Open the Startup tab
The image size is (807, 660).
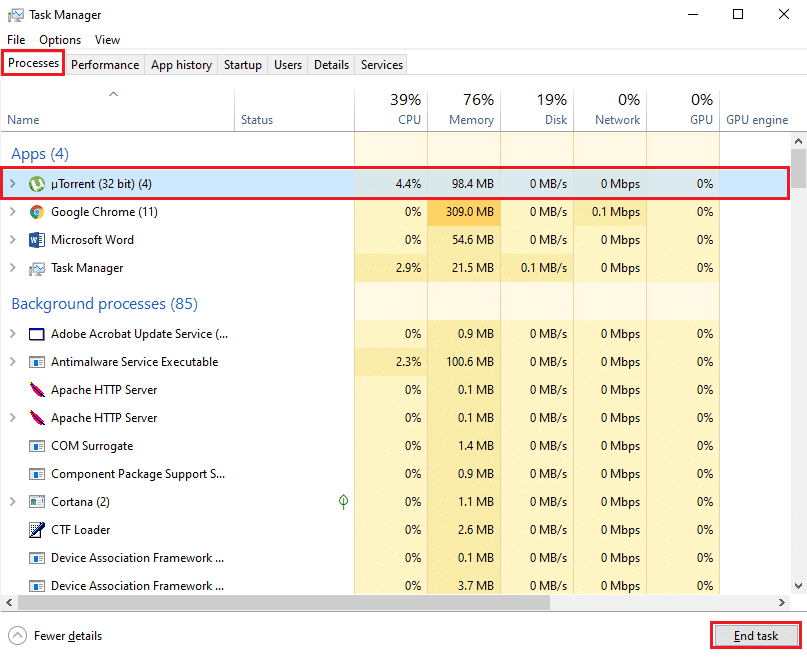[x=242, y=65]
